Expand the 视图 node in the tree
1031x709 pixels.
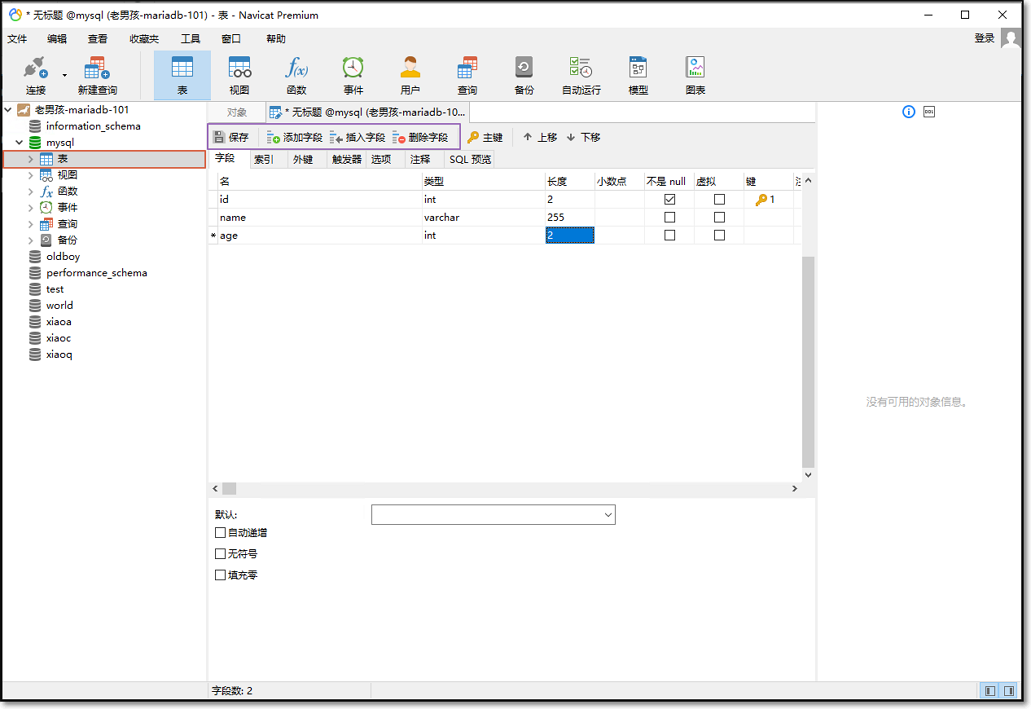pyautogui.click(x=31, y=175)
